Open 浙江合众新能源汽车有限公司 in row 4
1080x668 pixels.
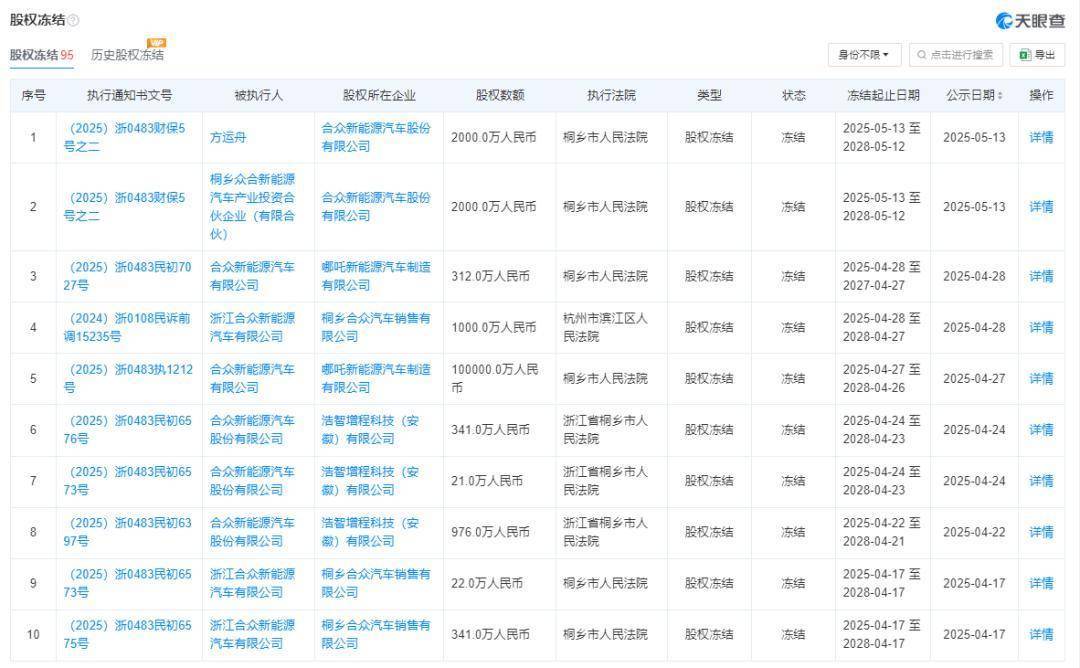[x=252, y=327]
